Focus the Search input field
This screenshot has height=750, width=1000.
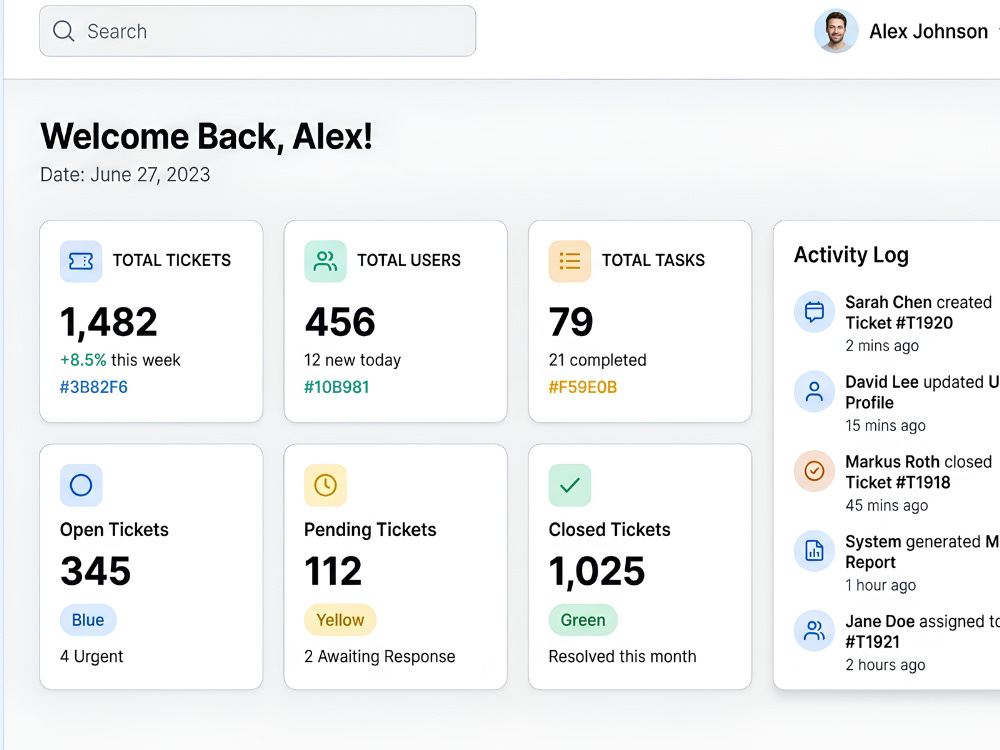(x=258, y=31)
